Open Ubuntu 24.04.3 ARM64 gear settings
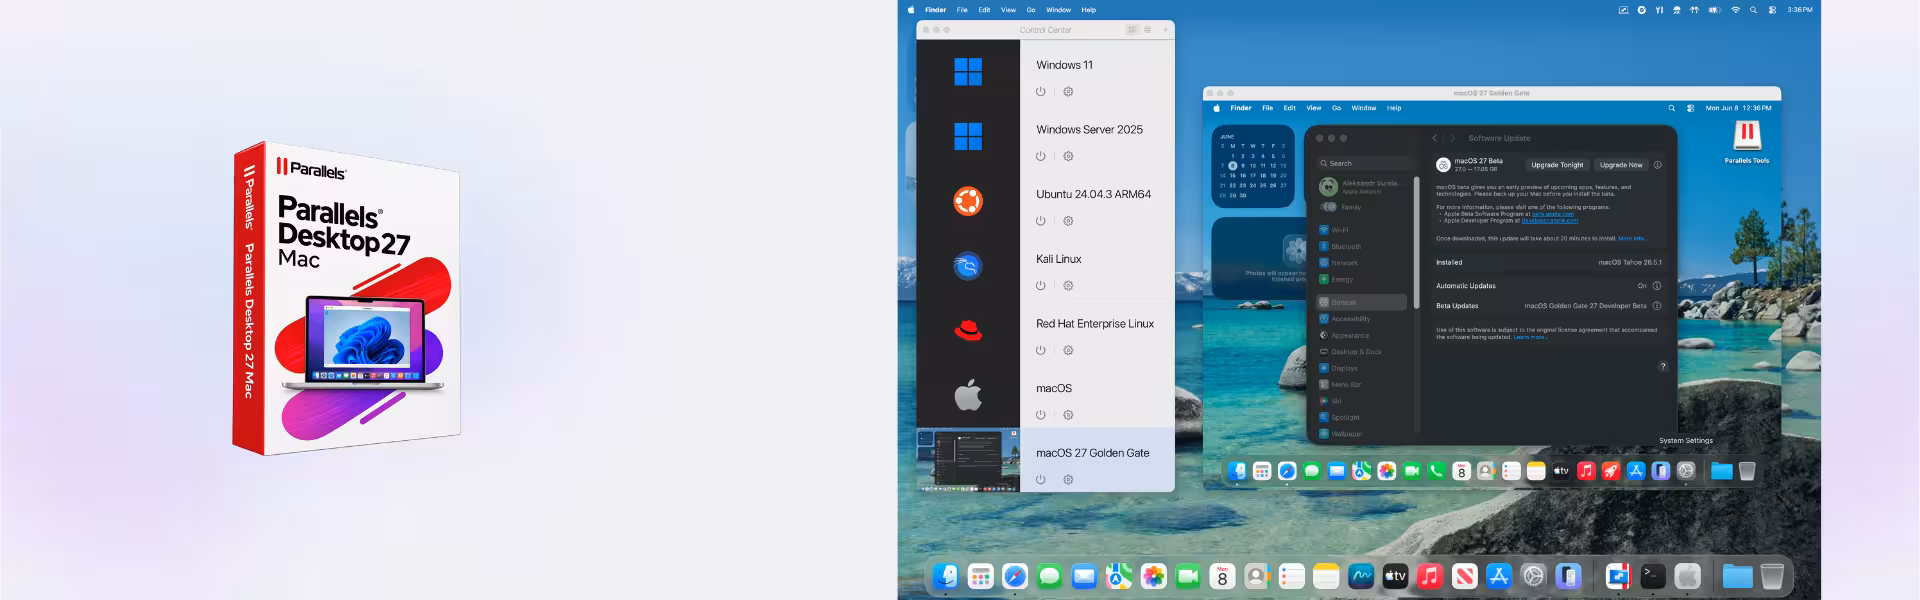This screenshot has height=600, width=1920. tap(1068, 221)
